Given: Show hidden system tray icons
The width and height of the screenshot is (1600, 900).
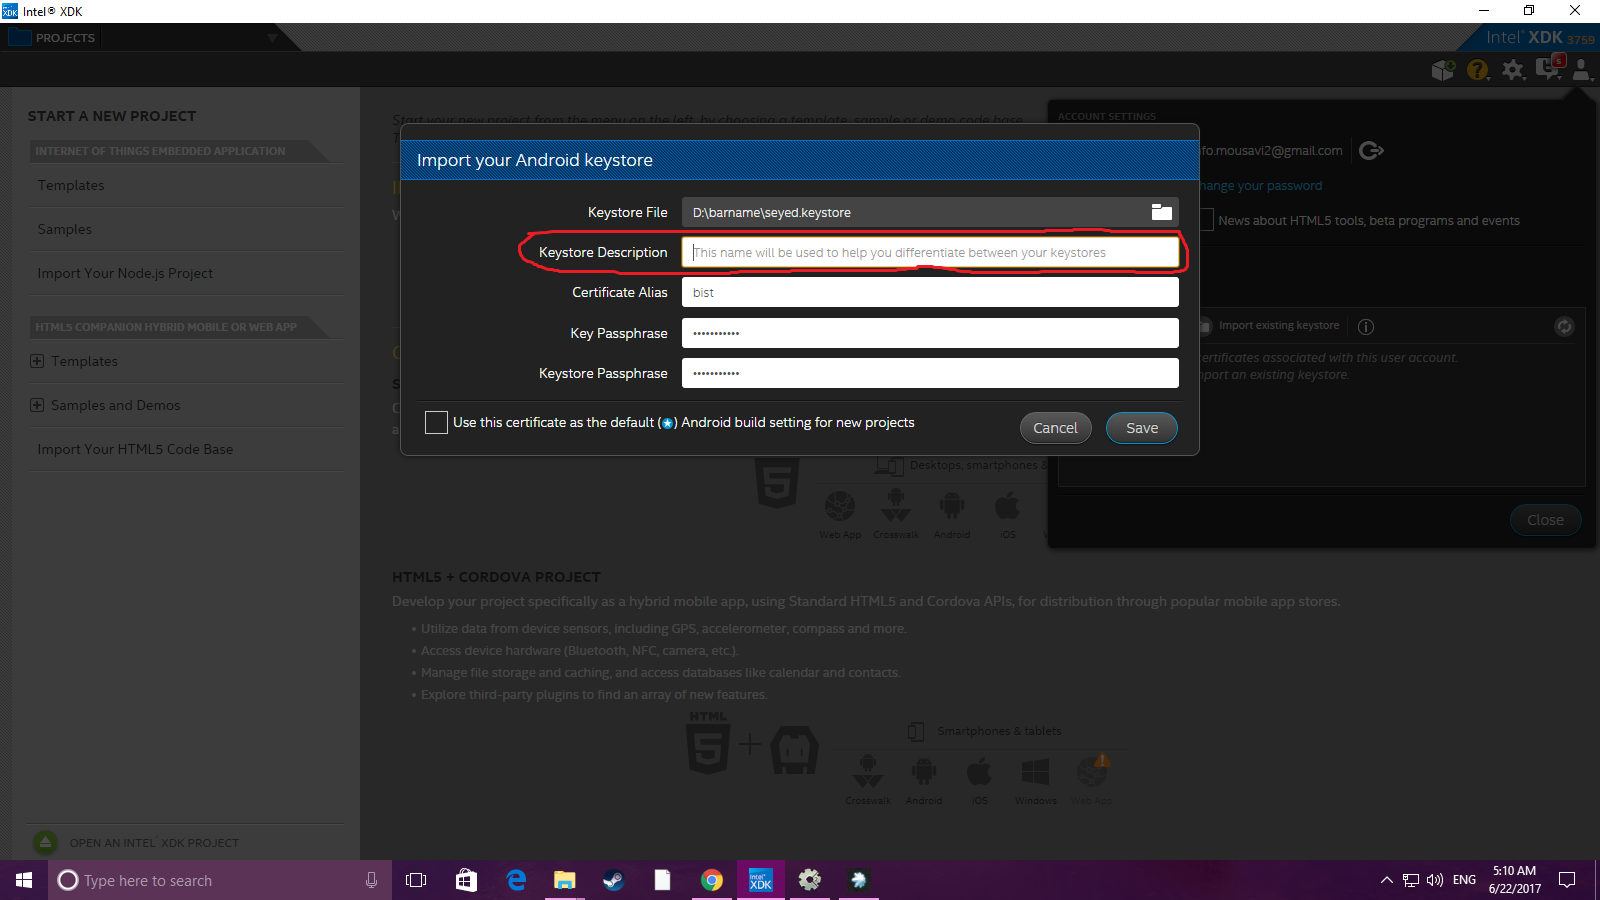Looking at the screenshot, I should coord(1386,880).
